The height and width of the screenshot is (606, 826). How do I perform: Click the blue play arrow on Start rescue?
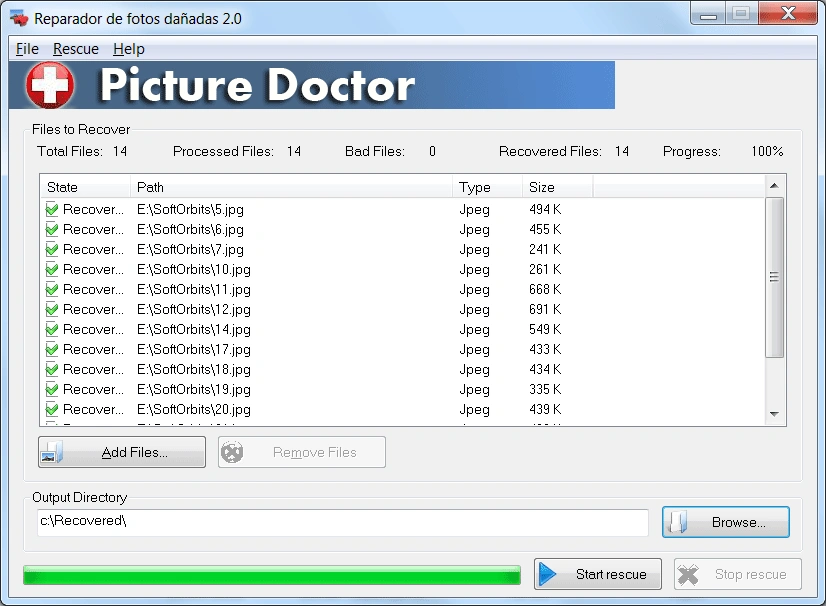(548, 574)
